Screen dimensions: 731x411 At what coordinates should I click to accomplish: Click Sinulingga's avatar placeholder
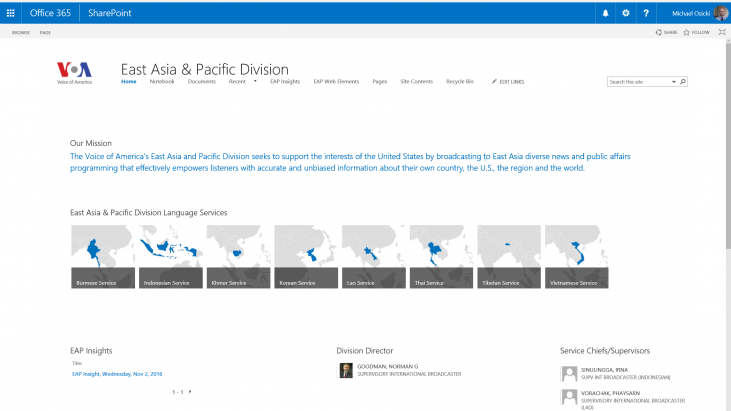point(569,374)
